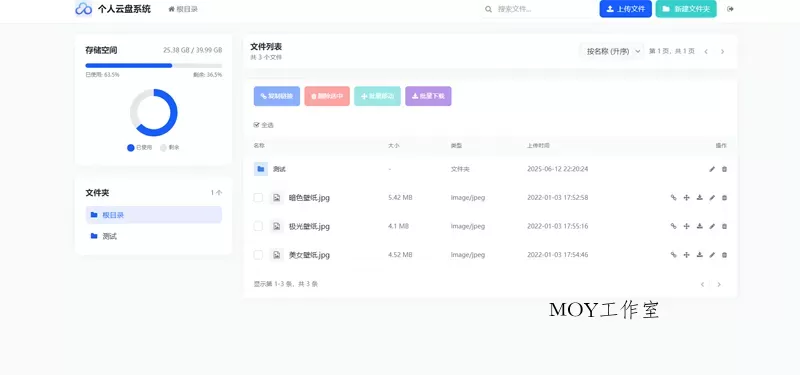Click the logout icon in the header
The width and height of the screenshot is (800, 375).
[x=731, y=9]
